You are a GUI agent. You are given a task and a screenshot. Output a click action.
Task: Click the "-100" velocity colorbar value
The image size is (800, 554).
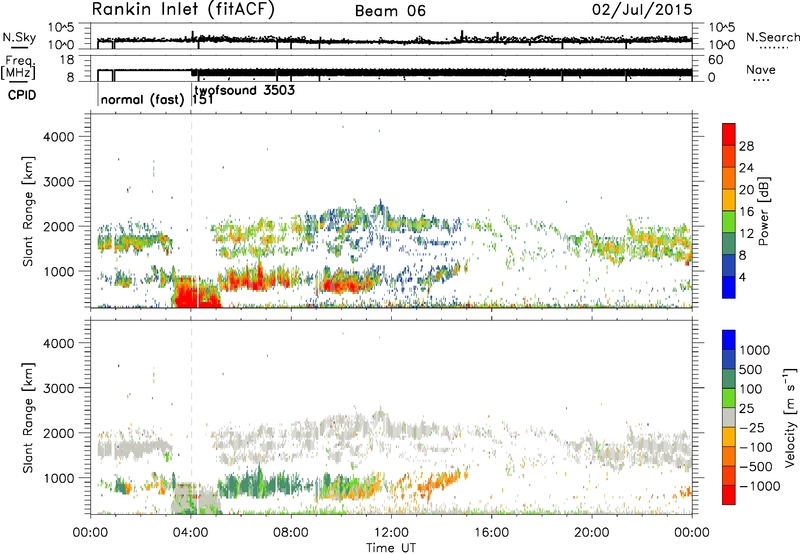coord(756,447)
